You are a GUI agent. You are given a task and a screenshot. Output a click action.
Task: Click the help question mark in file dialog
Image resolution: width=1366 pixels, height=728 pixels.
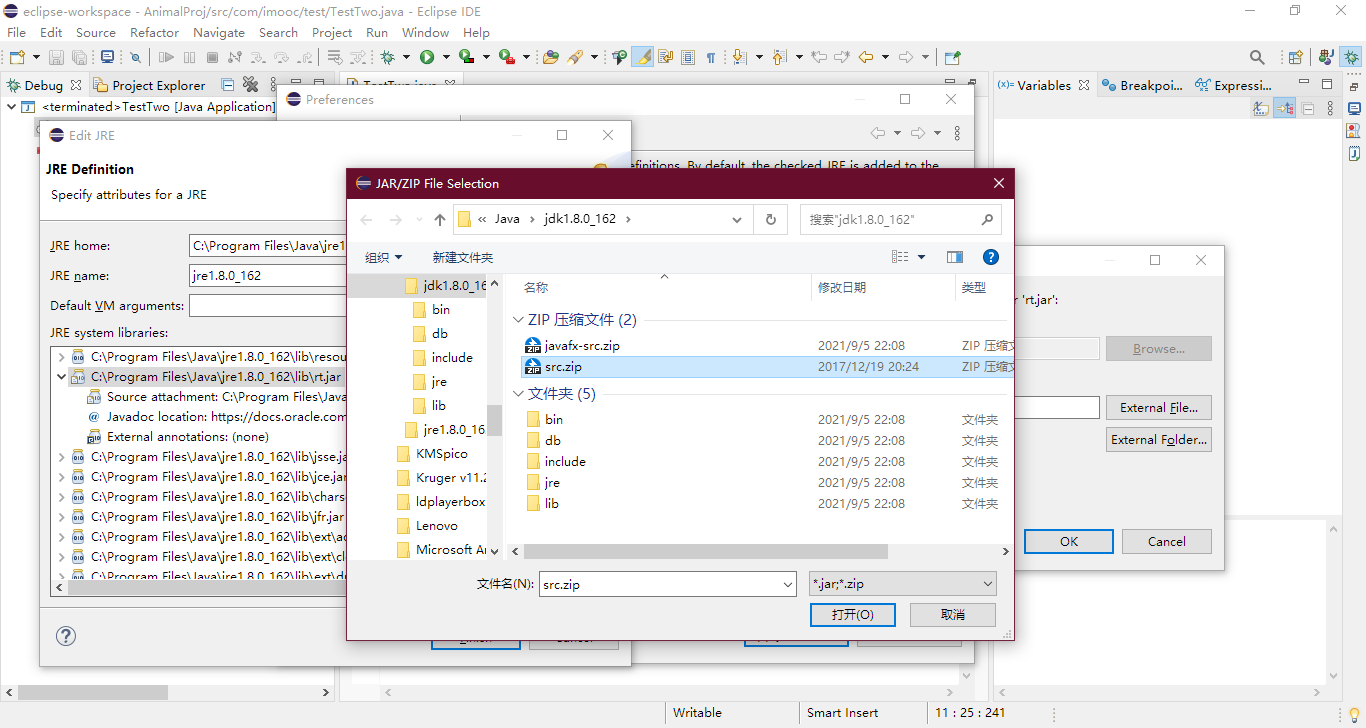click(991, 257)
